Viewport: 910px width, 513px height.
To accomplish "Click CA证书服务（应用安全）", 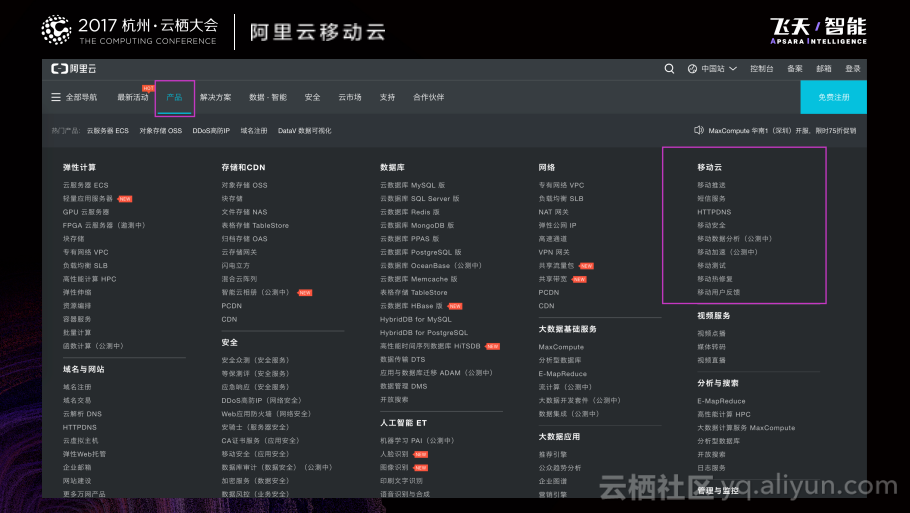I will pos(261,440).
